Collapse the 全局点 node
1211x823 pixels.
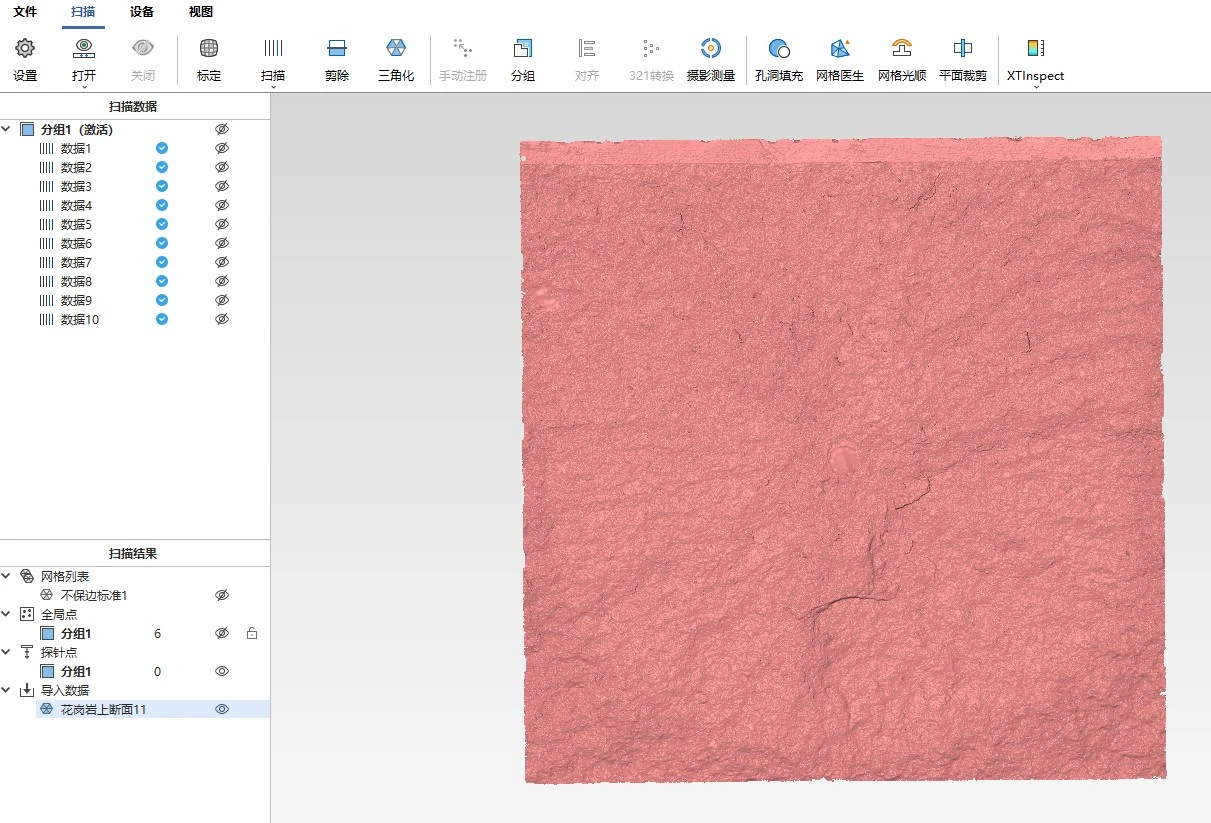pyautogui.click(x=8, y=614)
